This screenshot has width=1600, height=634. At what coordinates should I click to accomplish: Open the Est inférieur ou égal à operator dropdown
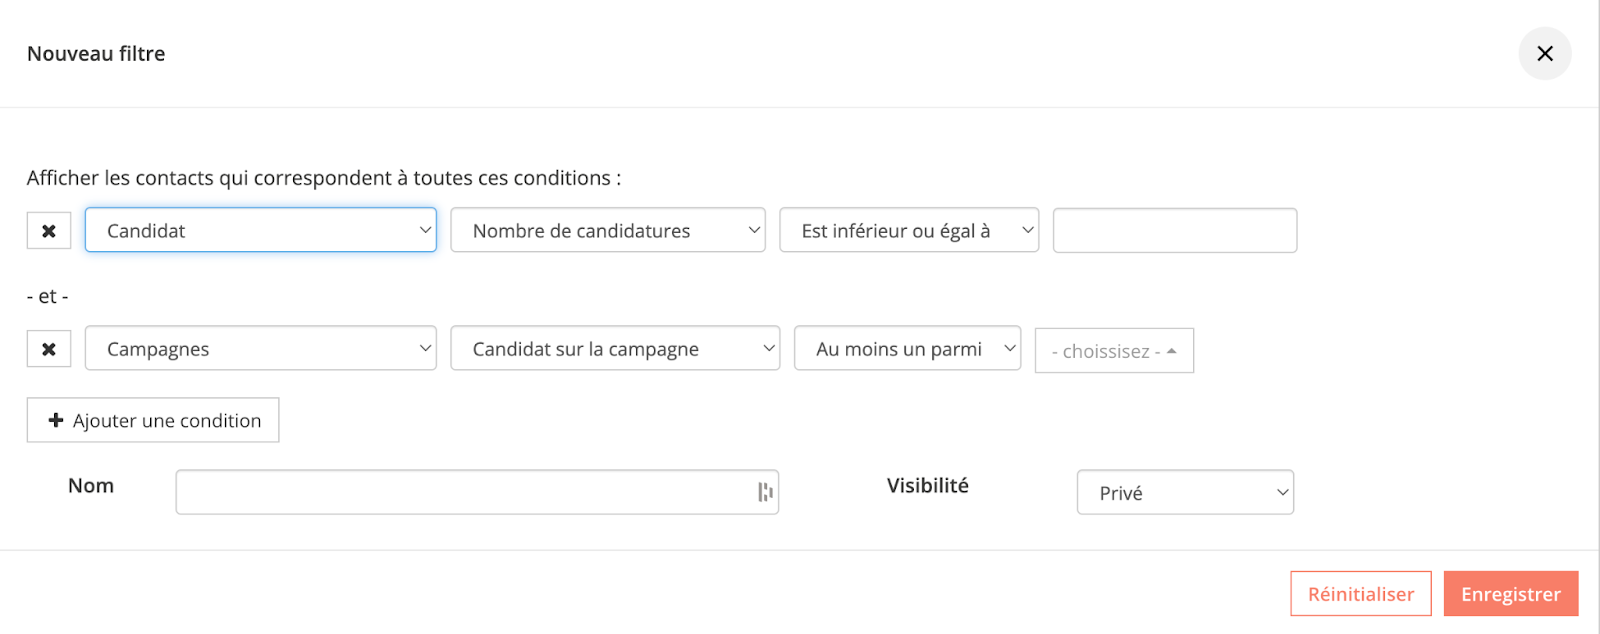(908, 231)
